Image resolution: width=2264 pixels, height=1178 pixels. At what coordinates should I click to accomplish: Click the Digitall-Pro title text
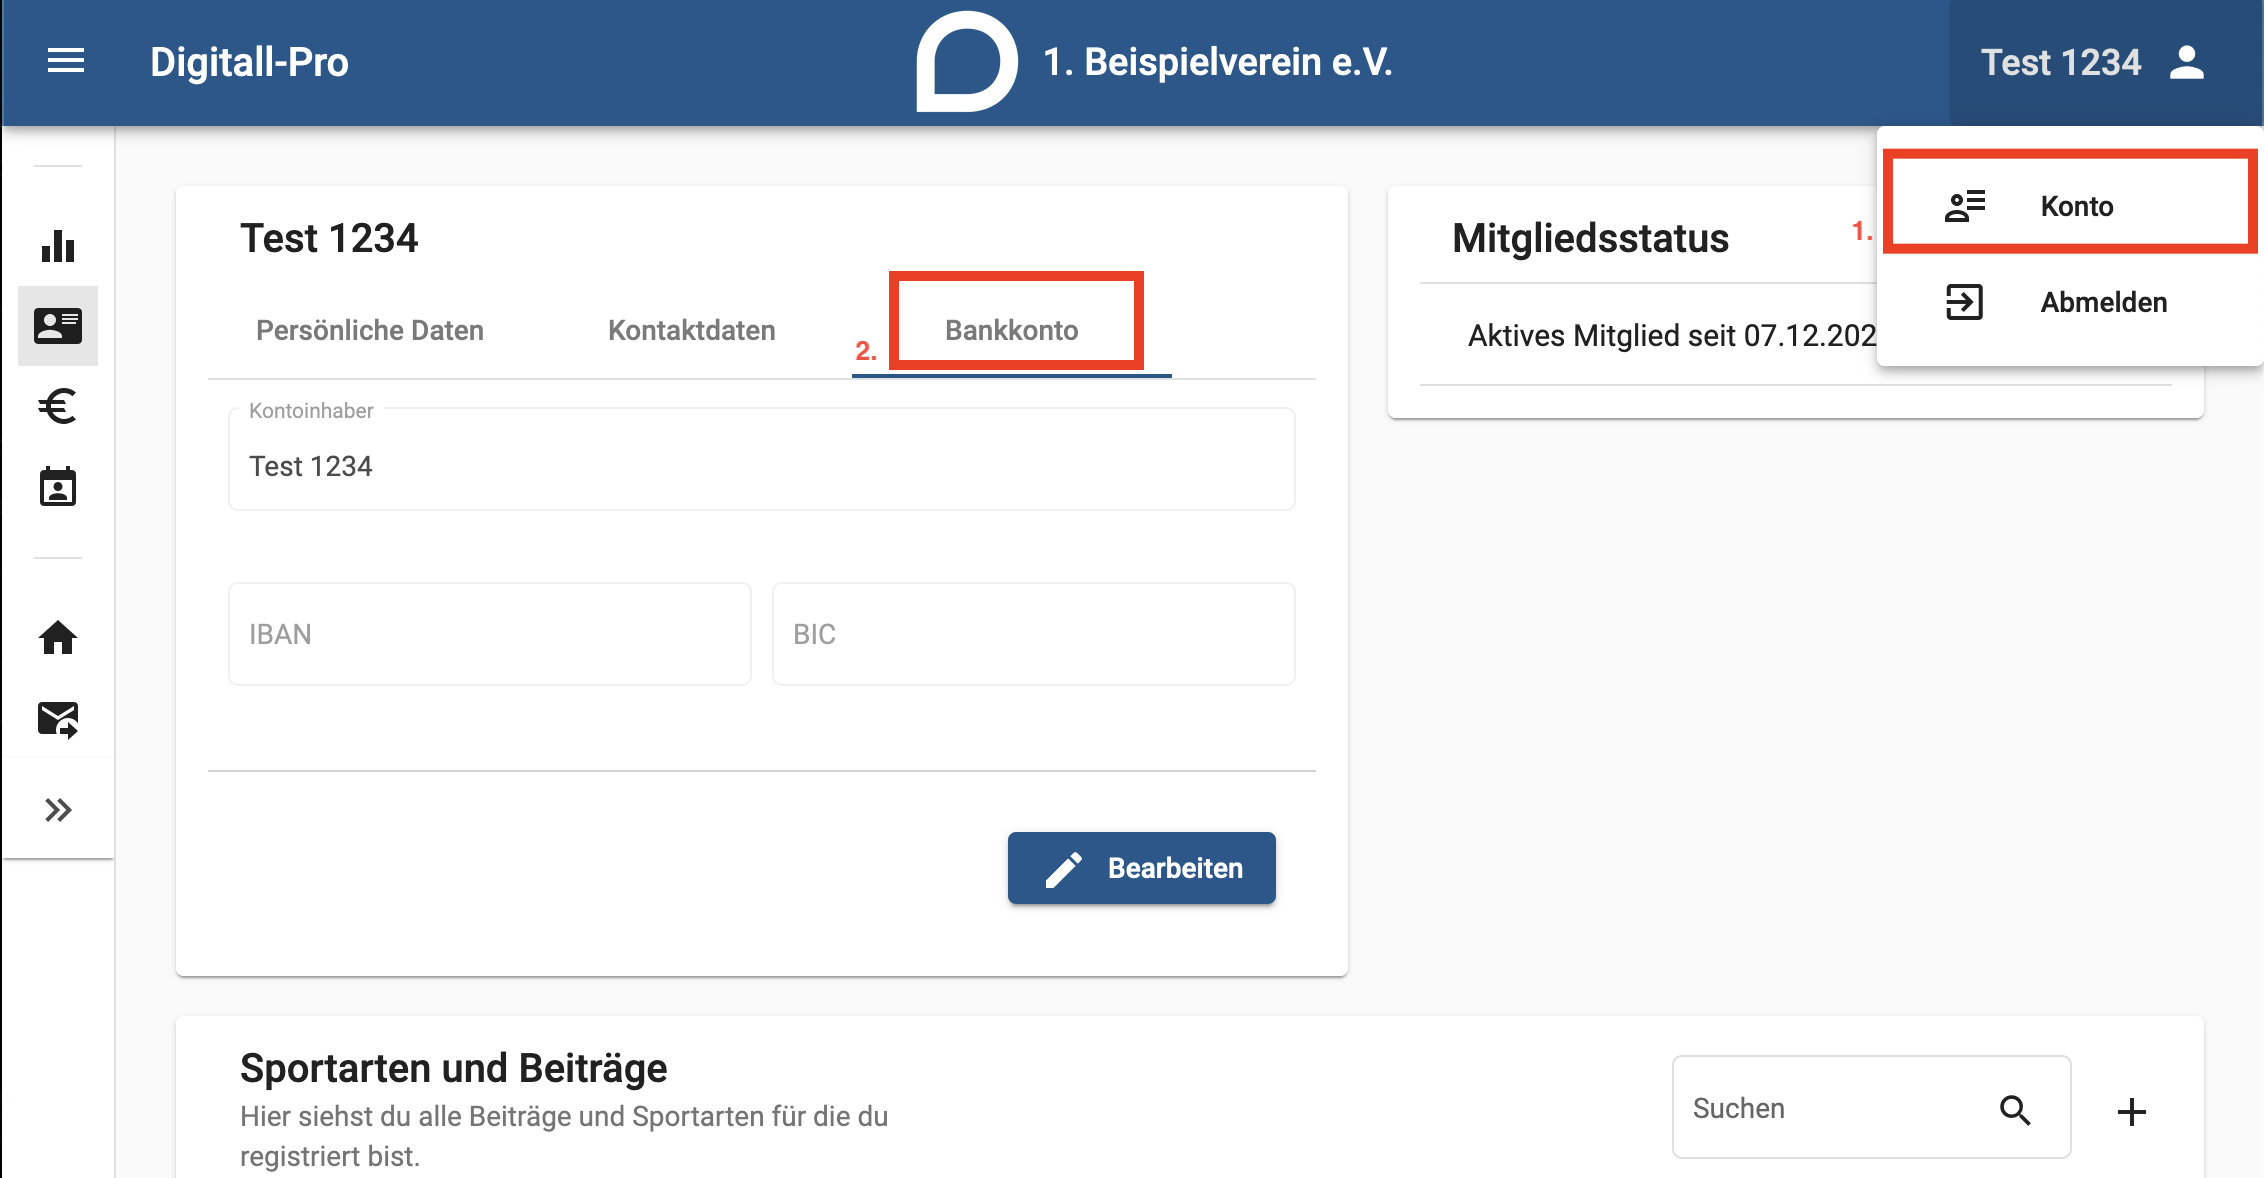click(249, 62)
